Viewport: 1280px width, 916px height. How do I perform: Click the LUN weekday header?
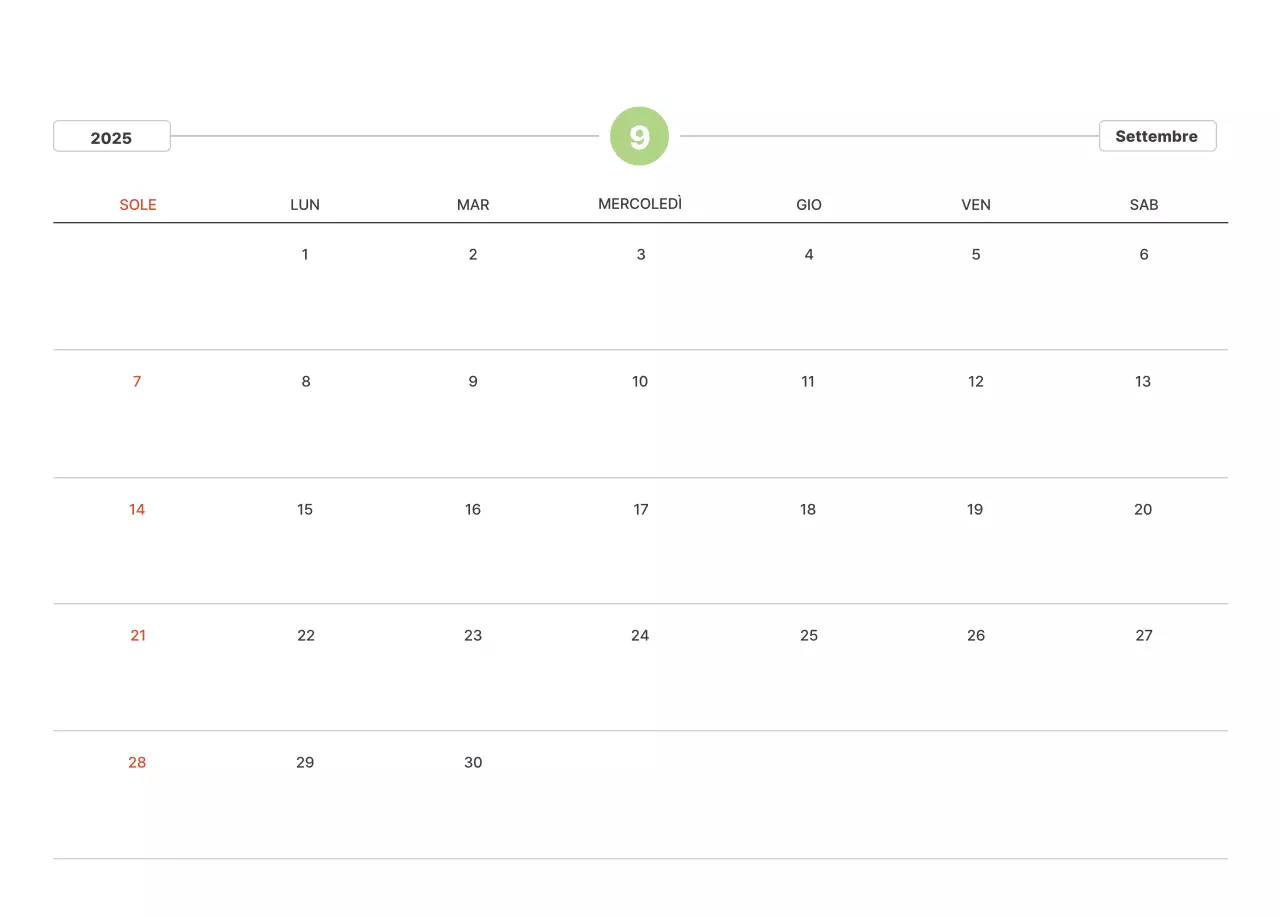[x=305, y=205]
